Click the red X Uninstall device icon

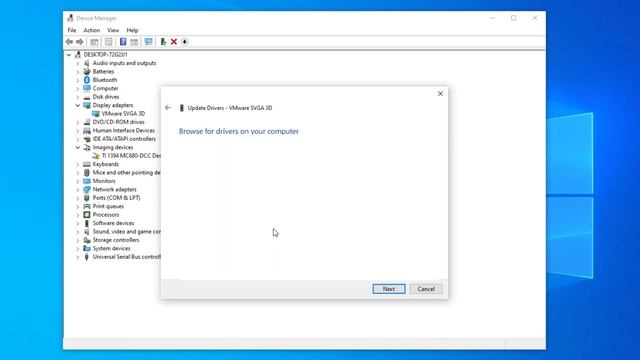174,42
